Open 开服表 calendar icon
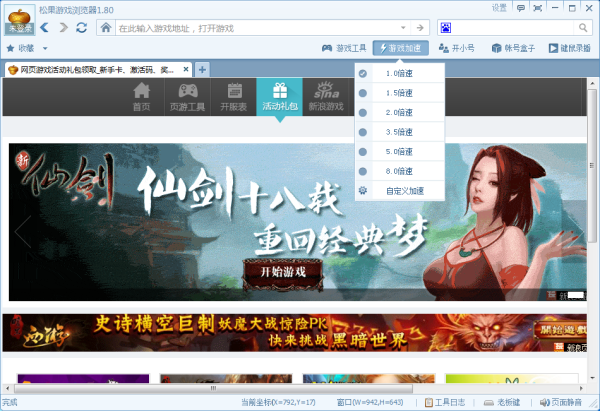 [234, 97]
